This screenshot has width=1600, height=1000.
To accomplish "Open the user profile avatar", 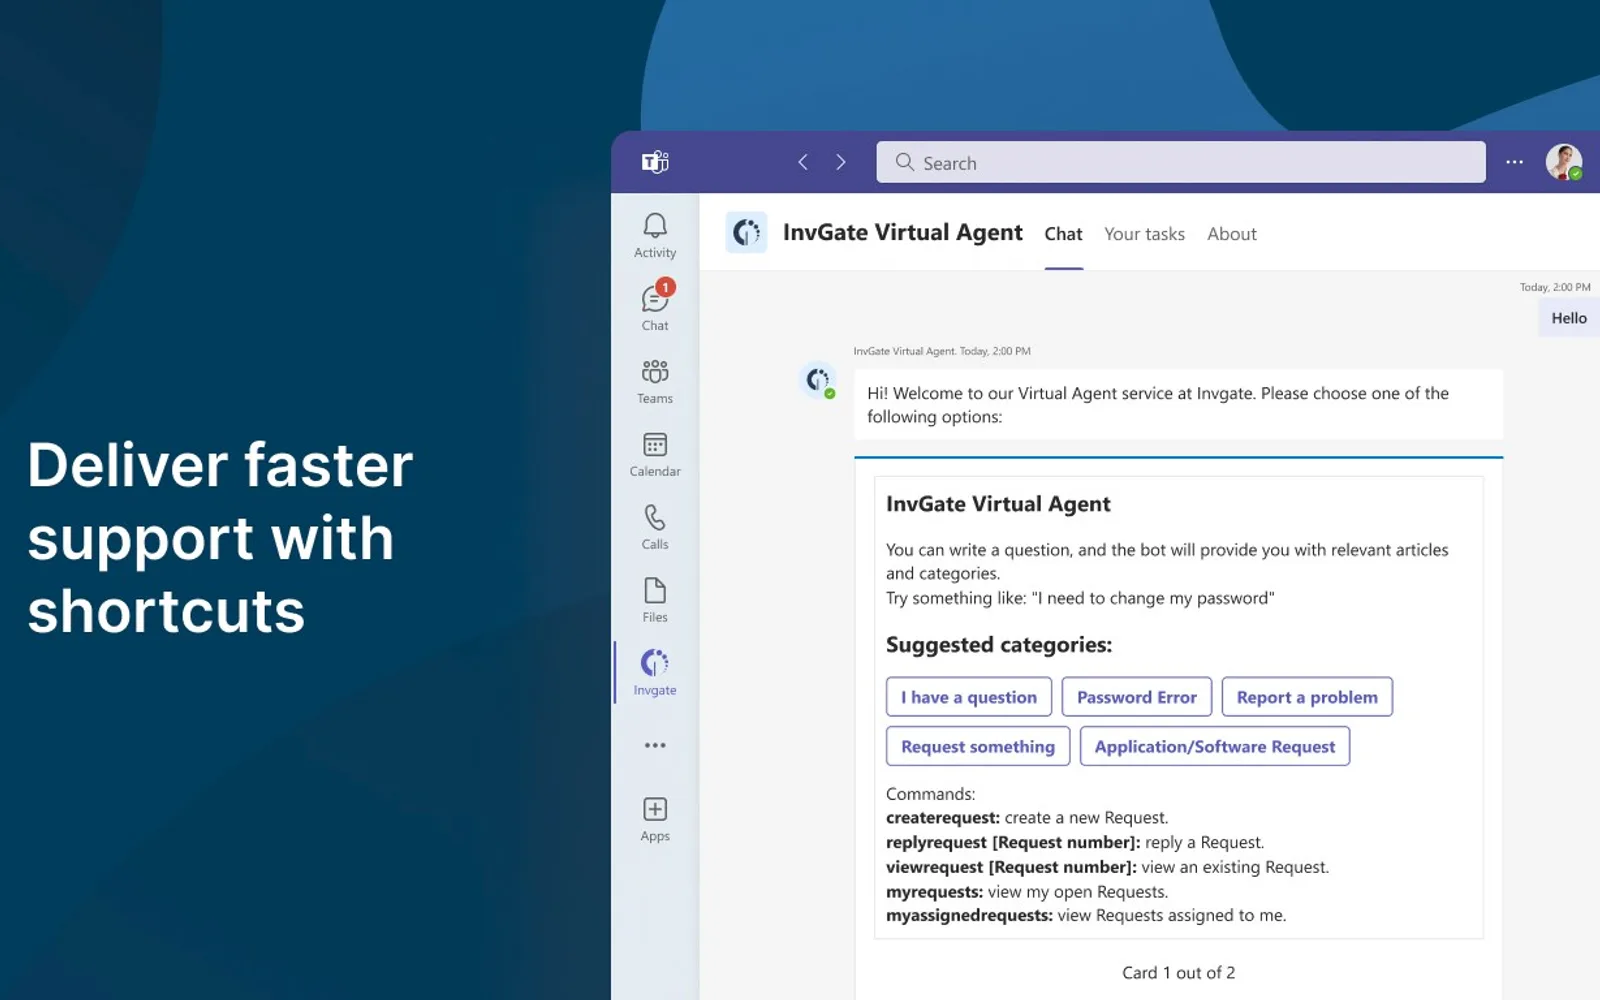I will point(1564,162).
